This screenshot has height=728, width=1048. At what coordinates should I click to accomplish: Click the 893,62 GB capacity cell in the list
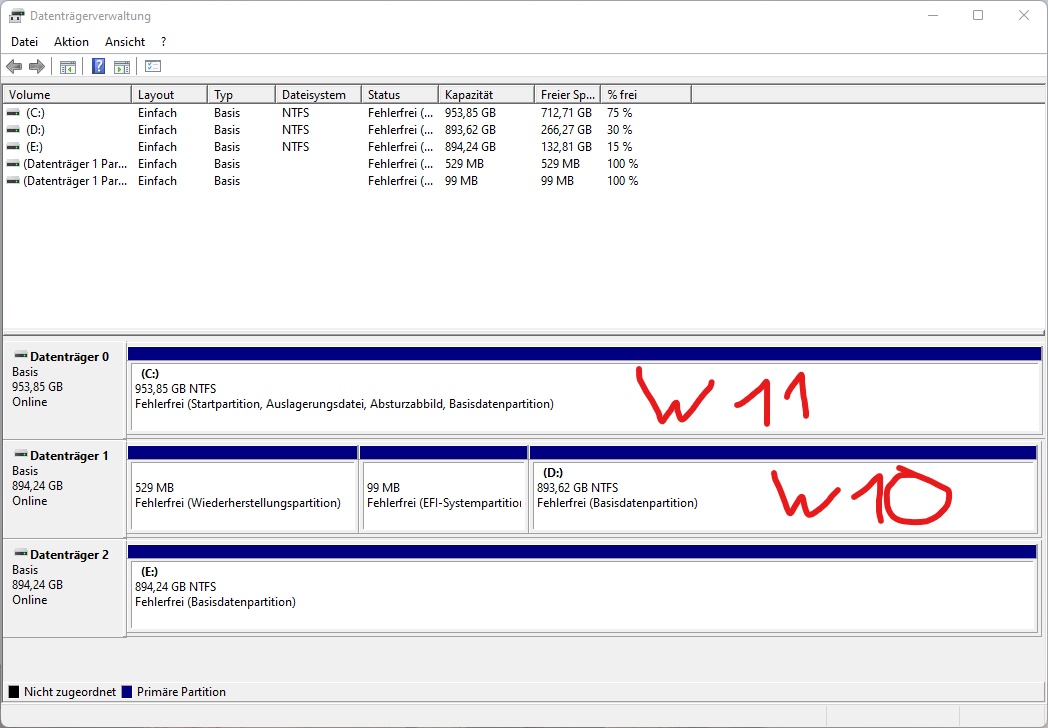tap(471, 130)
